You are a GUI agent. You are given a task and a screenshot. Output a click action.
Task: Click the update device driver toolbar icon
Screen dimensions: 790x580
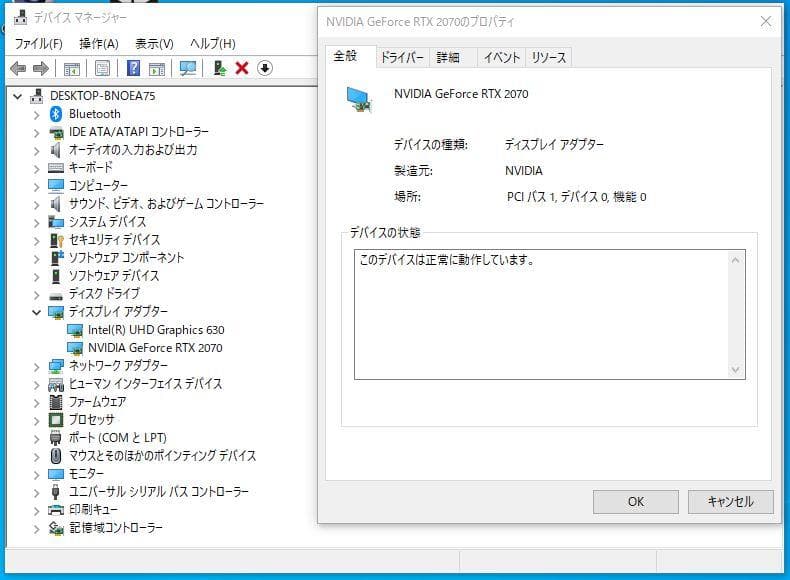click(x=220, y=68)
